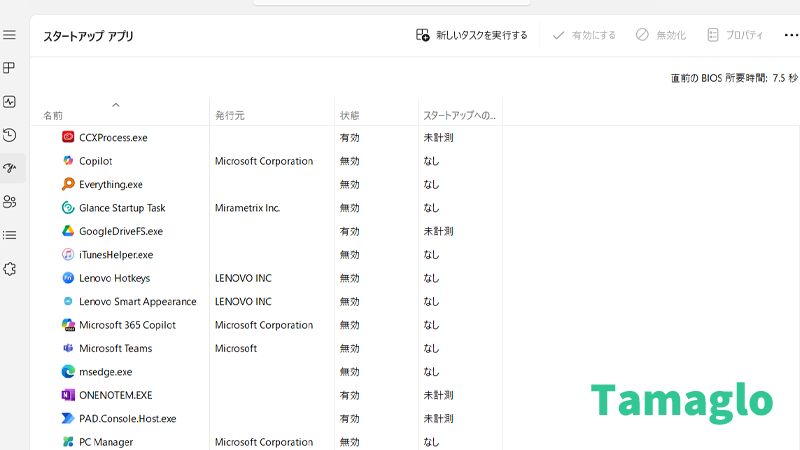Sort by the 名前 column header
Image resolution: width=800 pixels, height=450 pixels.
(53, 116)
